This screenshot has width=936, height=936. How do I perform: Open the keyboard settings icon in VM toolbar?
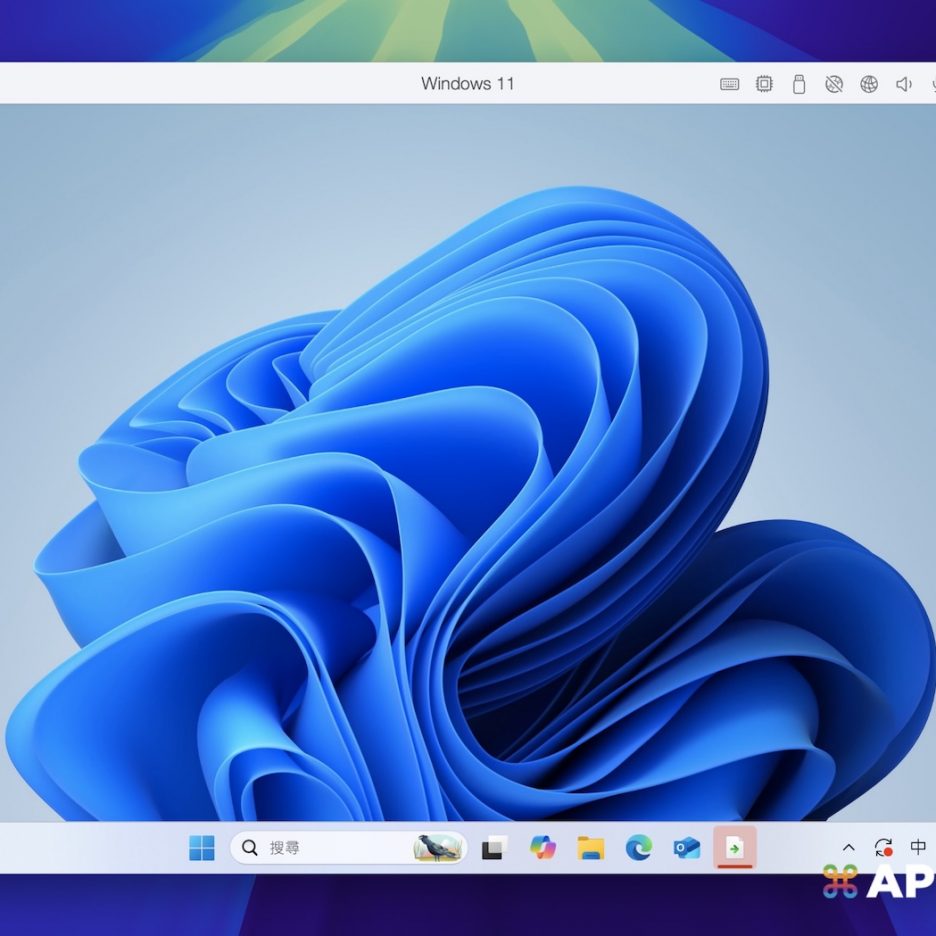click(x=730, y=84)
